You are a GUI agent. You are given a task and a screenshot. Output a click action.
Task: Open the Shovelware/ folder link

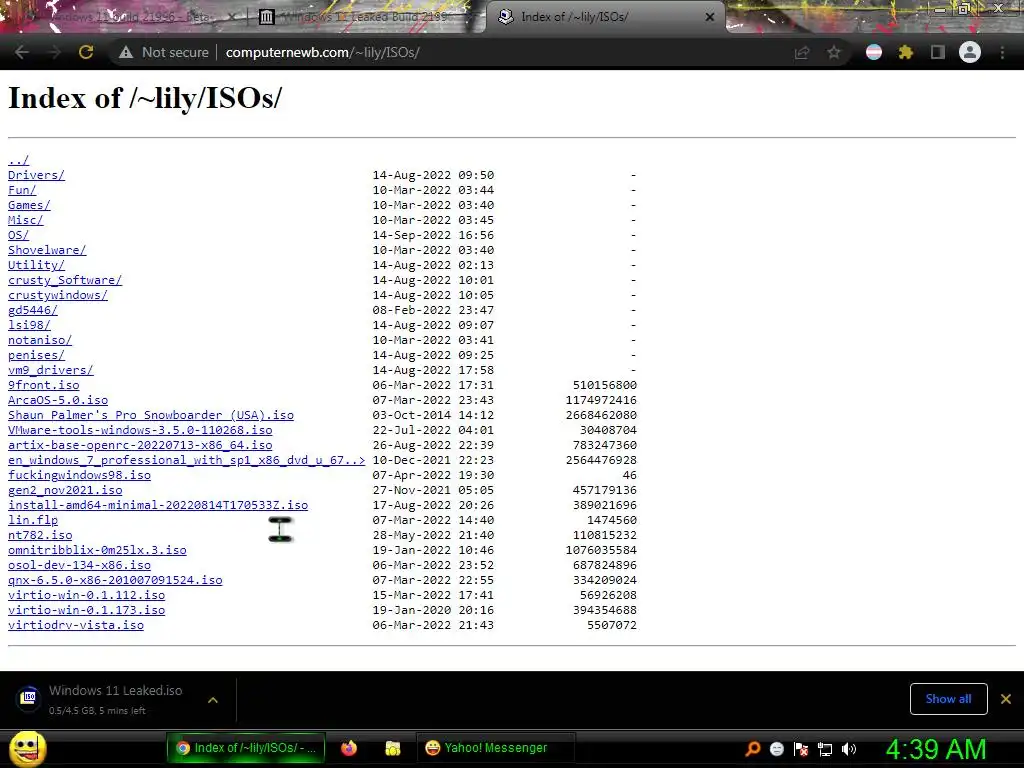tap(47, 250)
